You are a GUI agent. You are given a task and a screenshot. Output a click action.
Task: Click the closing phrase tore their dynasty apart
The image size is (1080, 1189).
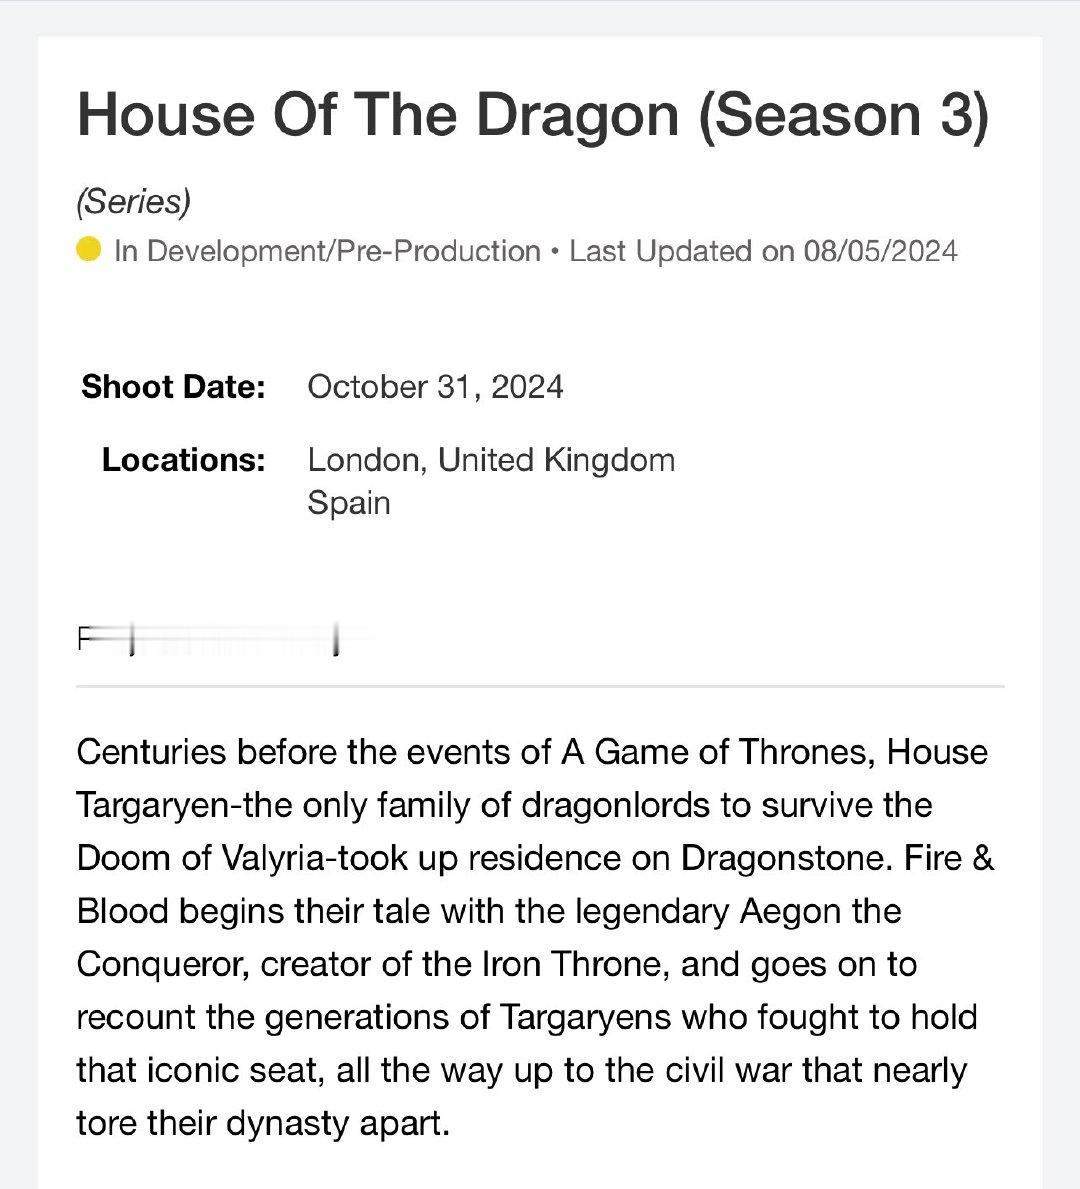(x=263, y=1124)
